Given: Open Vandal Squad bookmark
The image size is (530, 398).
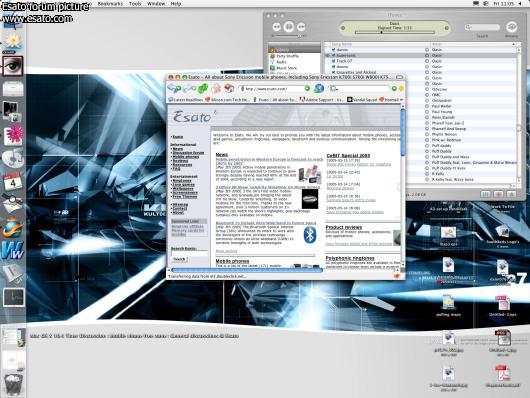Looking at the screenshot, I should point(363,100).
